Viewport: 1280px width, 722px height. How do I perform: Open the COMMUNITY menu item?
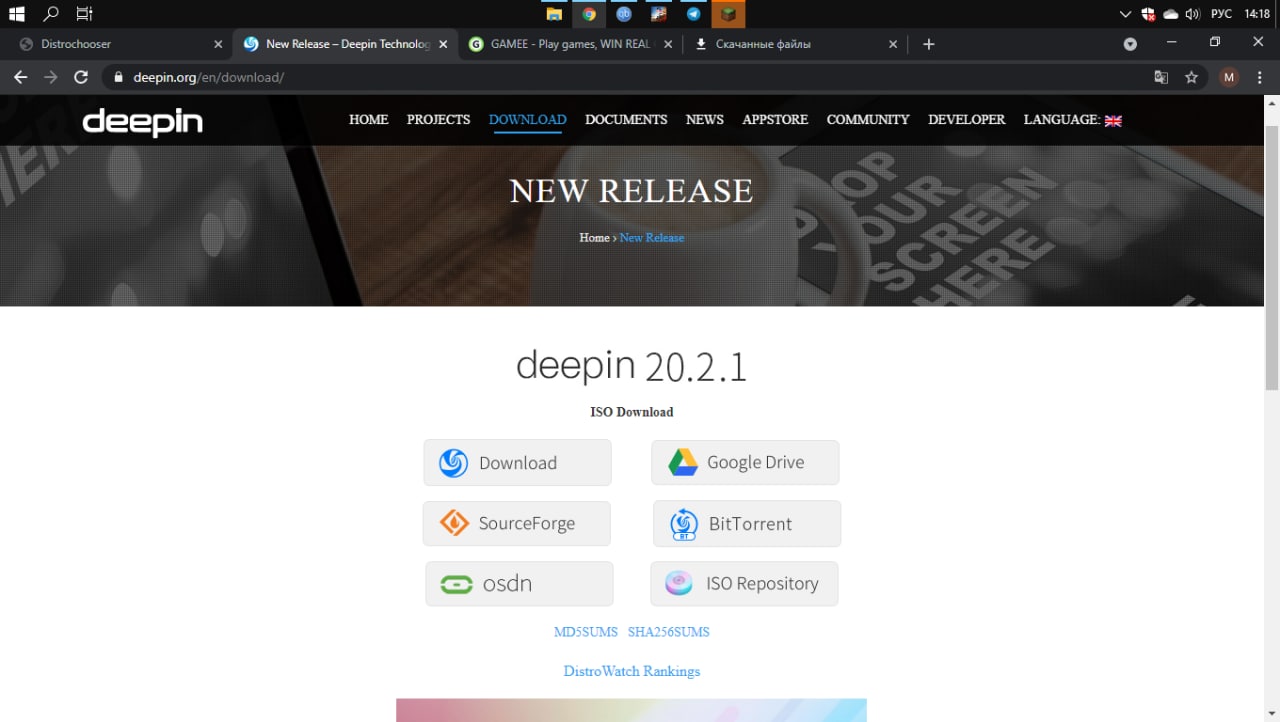coord(868,119)
